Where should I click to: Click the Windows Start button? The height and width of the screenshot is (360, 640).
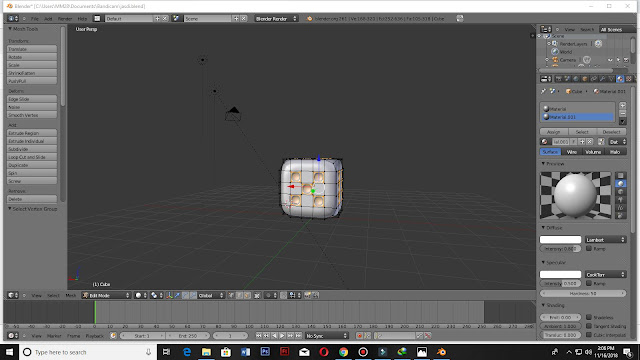[x=9, y=352]
